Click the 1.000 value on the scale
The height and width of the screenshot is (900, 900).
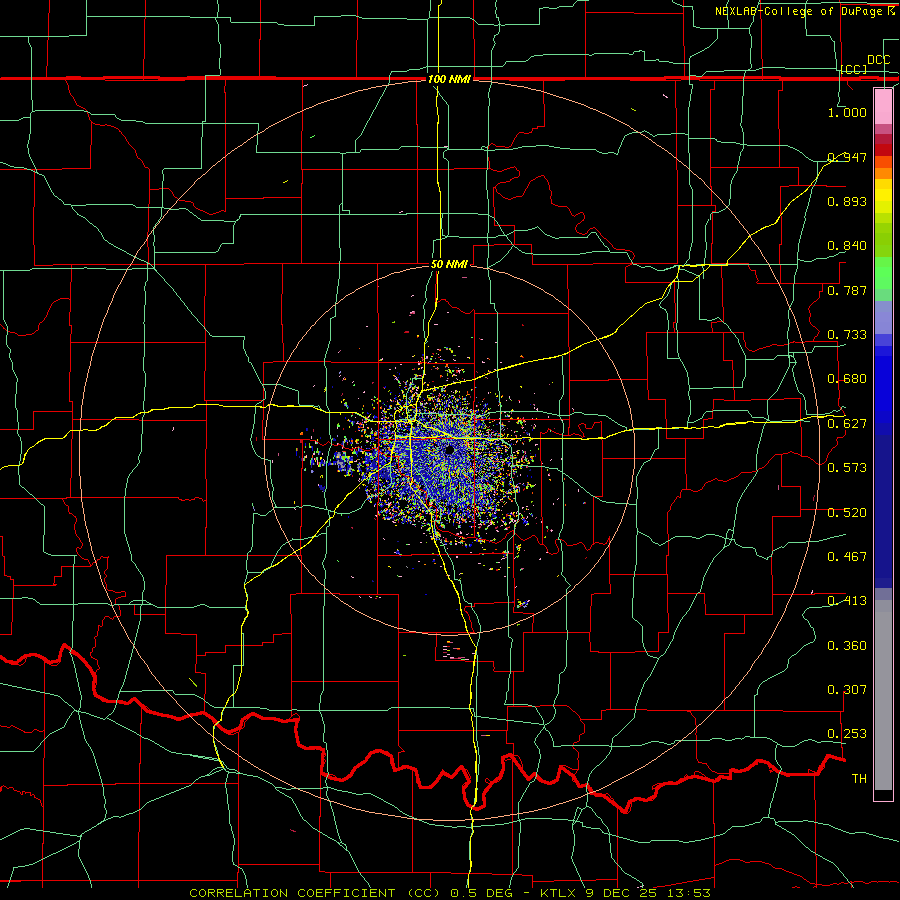847,112
